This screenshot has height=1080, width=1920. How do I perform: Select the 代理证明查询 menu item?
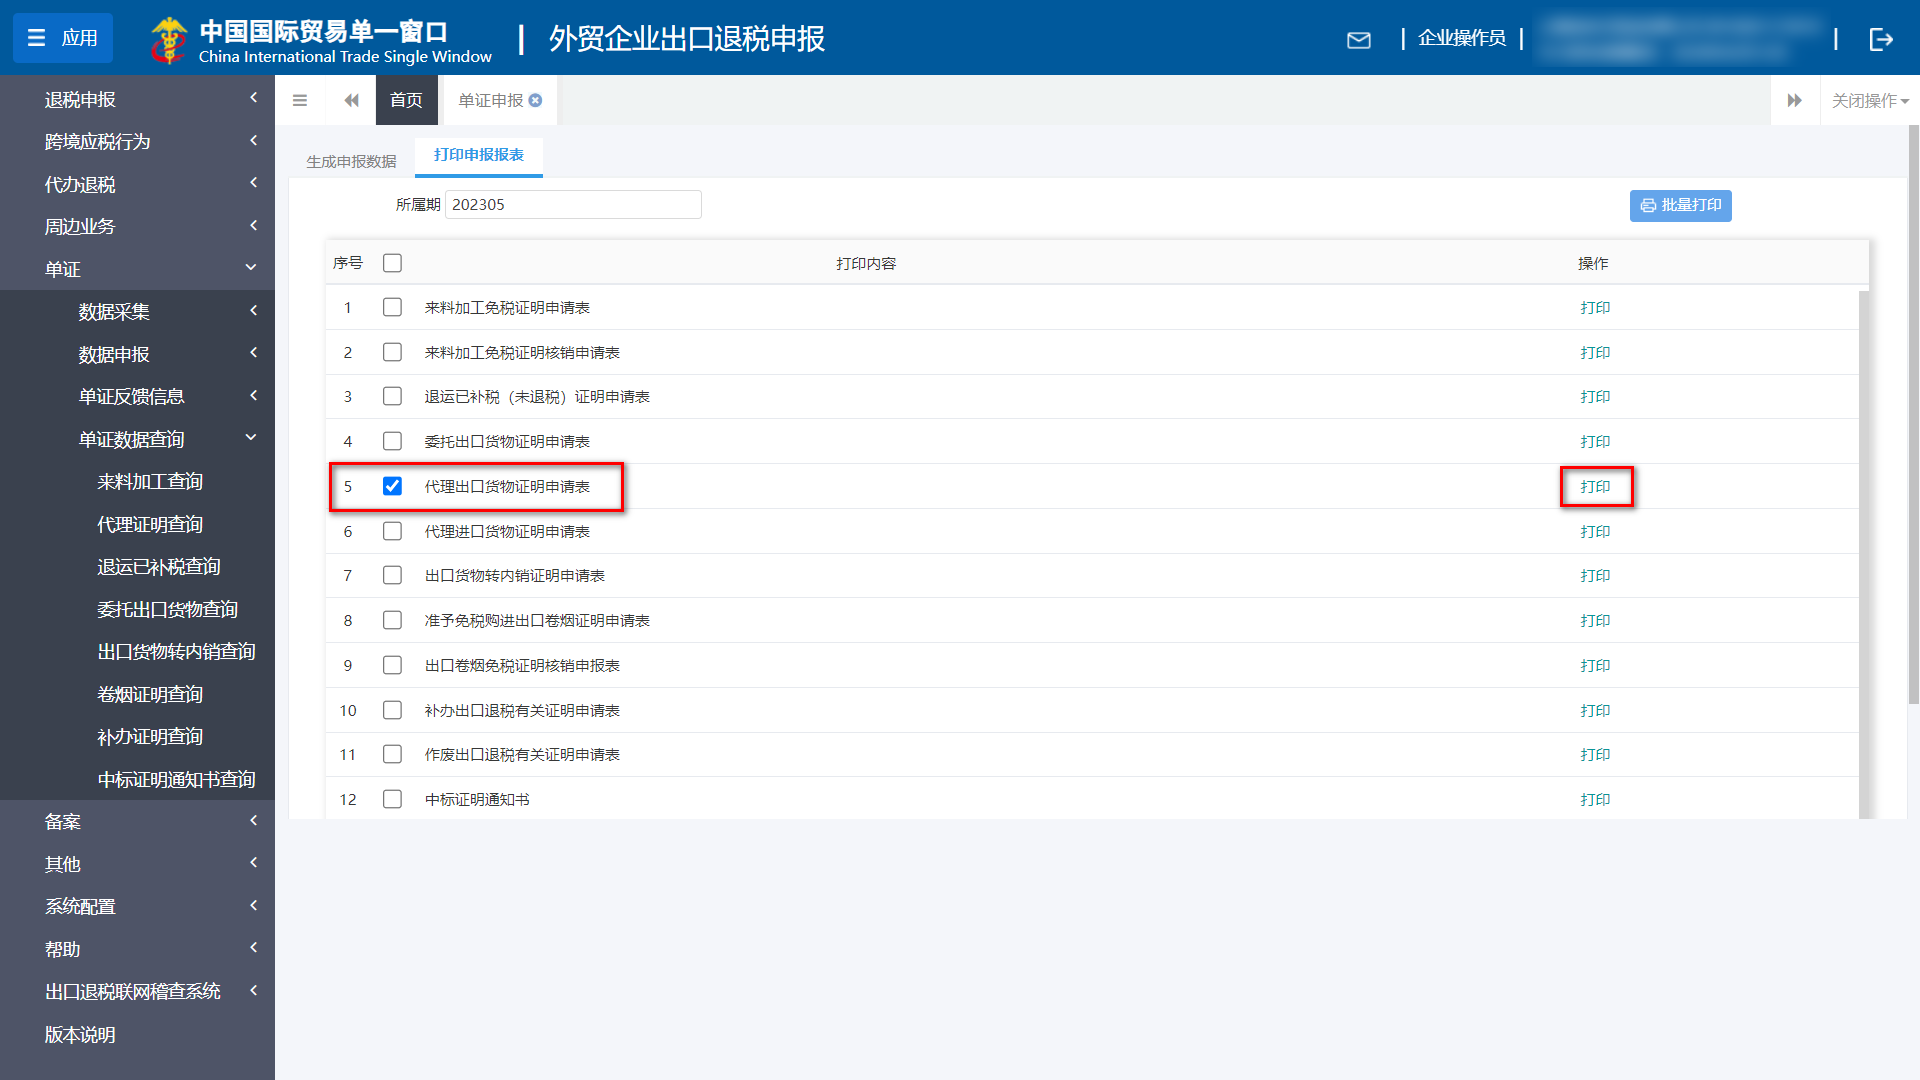[150, 523]
